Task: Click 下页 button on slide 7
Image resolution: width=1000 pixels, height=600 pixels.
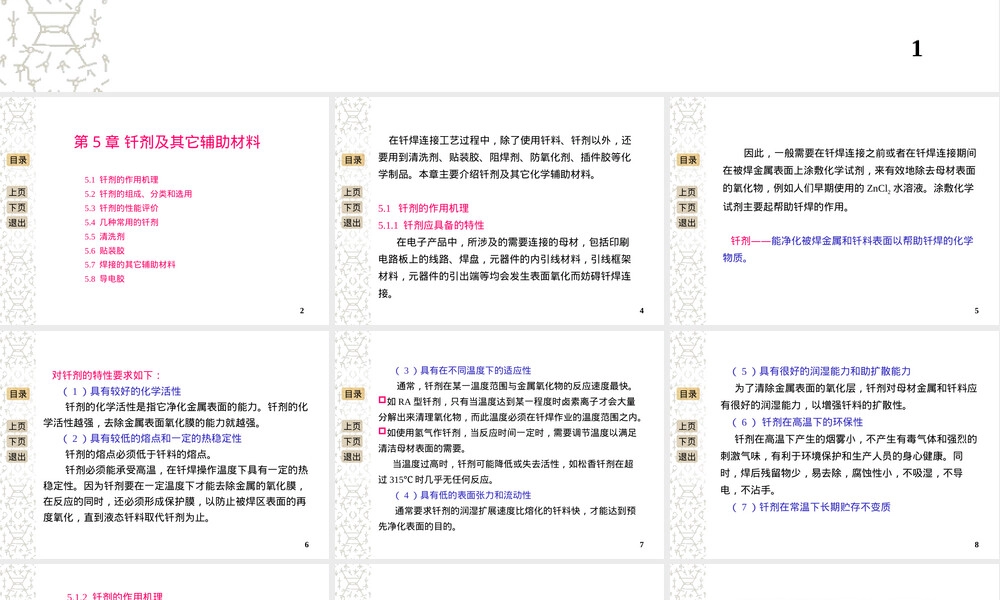Action: 352,441
